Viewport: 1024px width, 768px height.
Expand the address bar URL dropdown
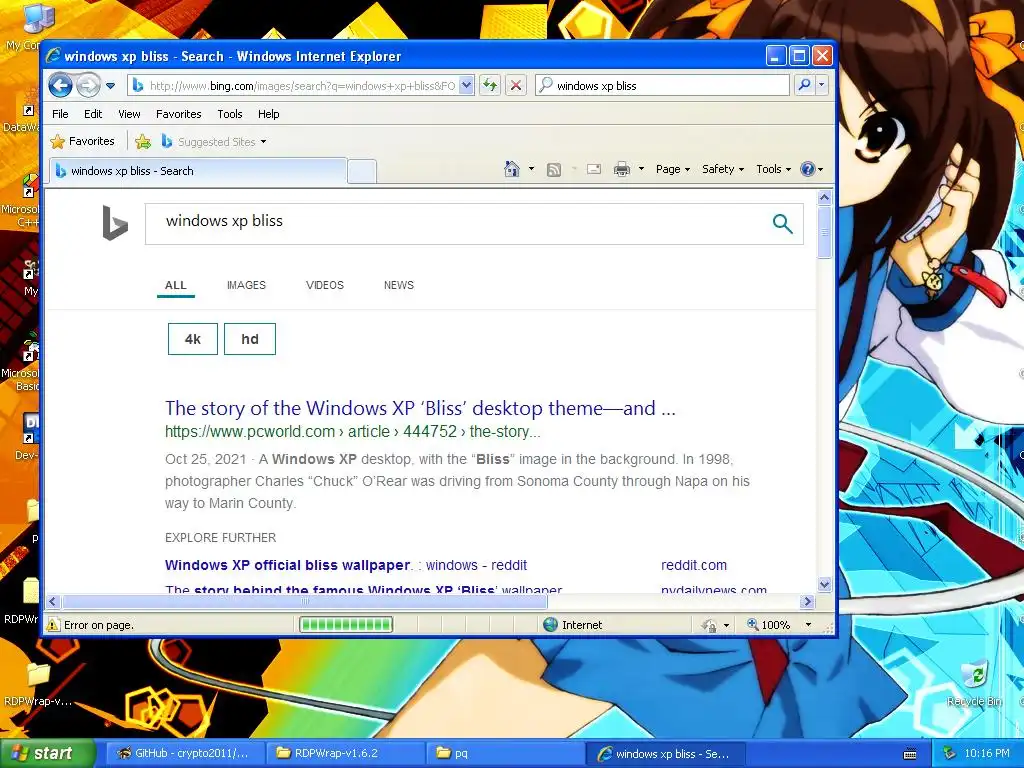click(x=466, y=86)
